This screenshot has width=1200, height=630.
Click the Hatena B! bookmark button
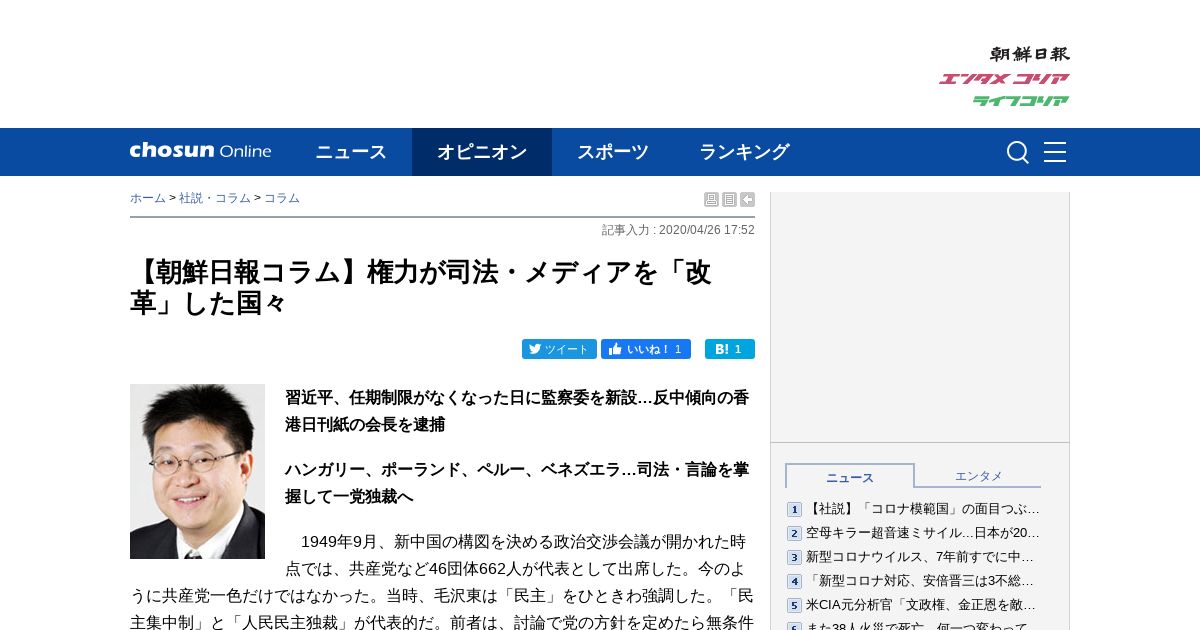tap(730, 349)
